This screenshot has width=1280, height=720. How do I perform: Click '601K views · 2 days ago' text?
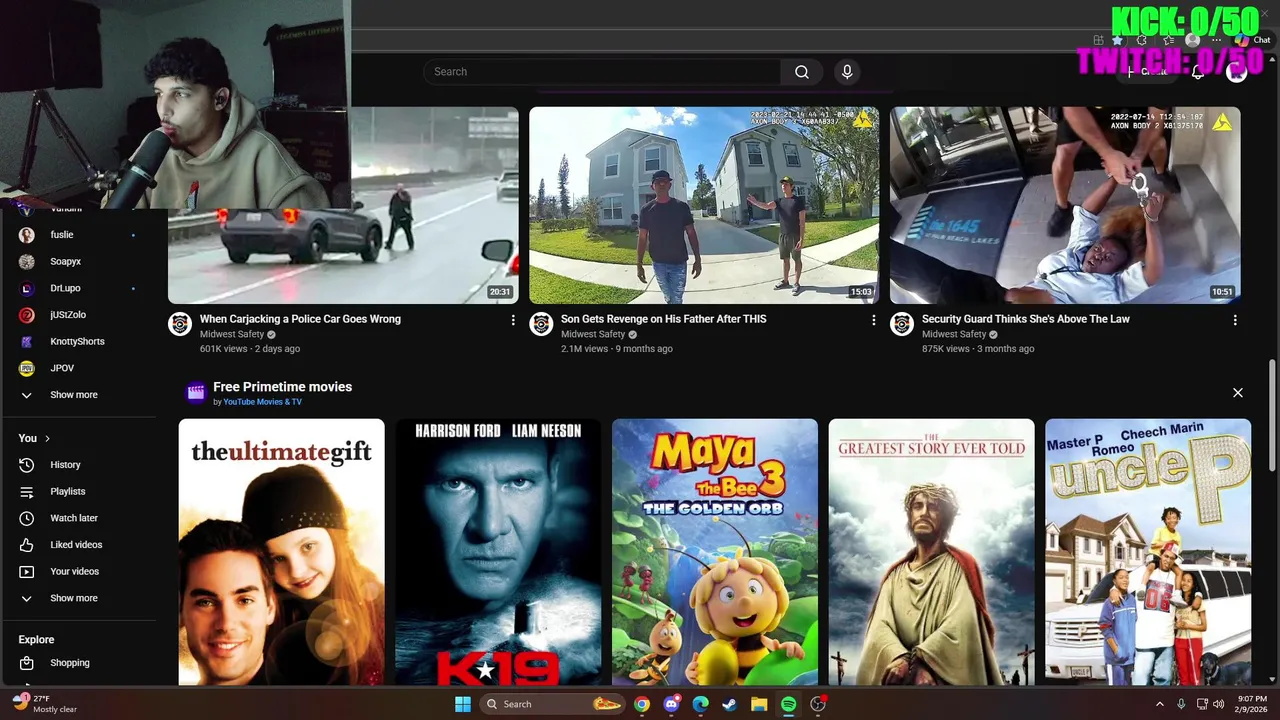pos(250,349)
